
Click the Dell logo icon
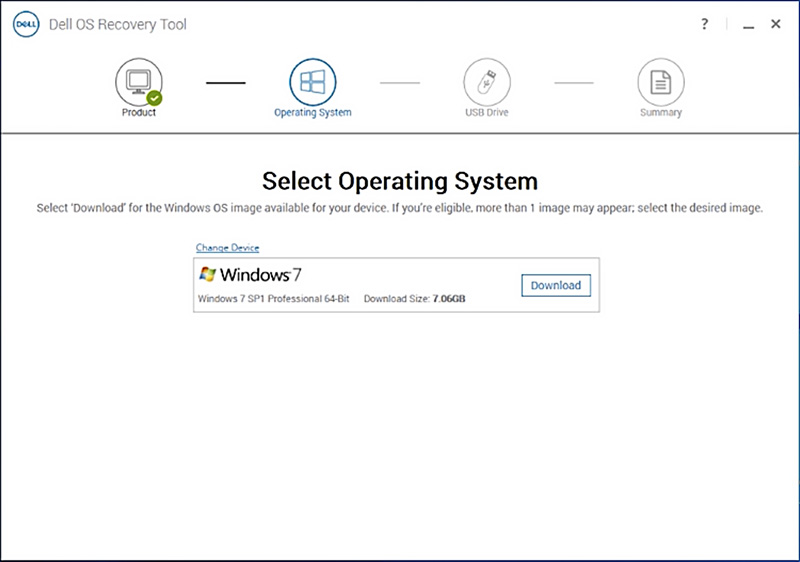[26, 24]
